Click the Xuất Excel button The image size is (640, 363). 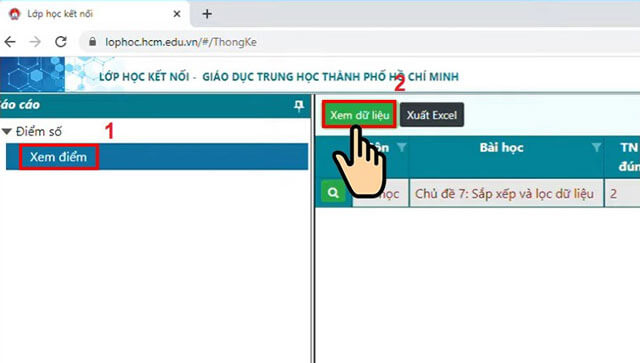[x=431, y=115]
